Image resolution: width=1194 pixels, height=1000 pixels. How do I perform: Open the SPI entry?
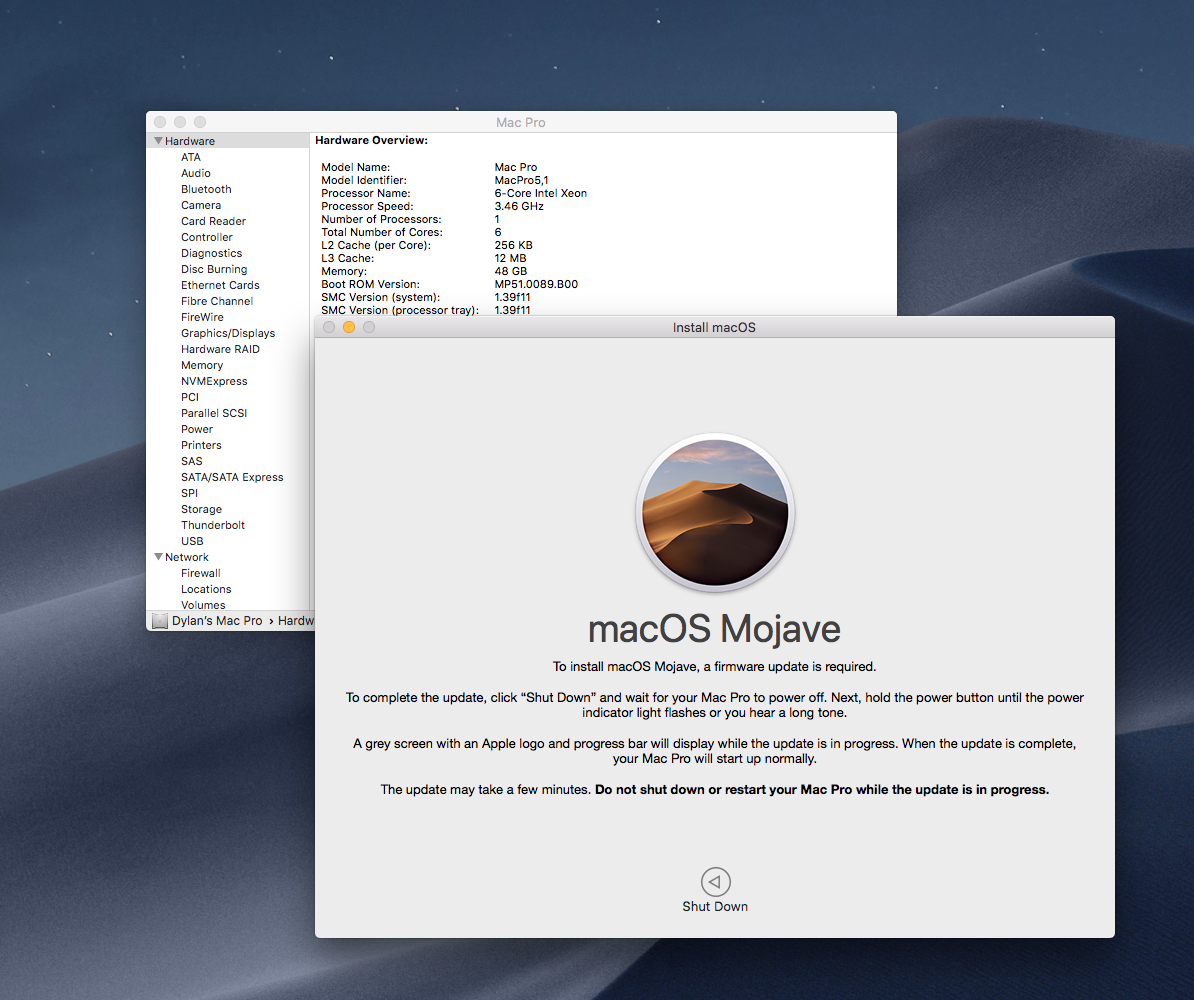[190, 493]
